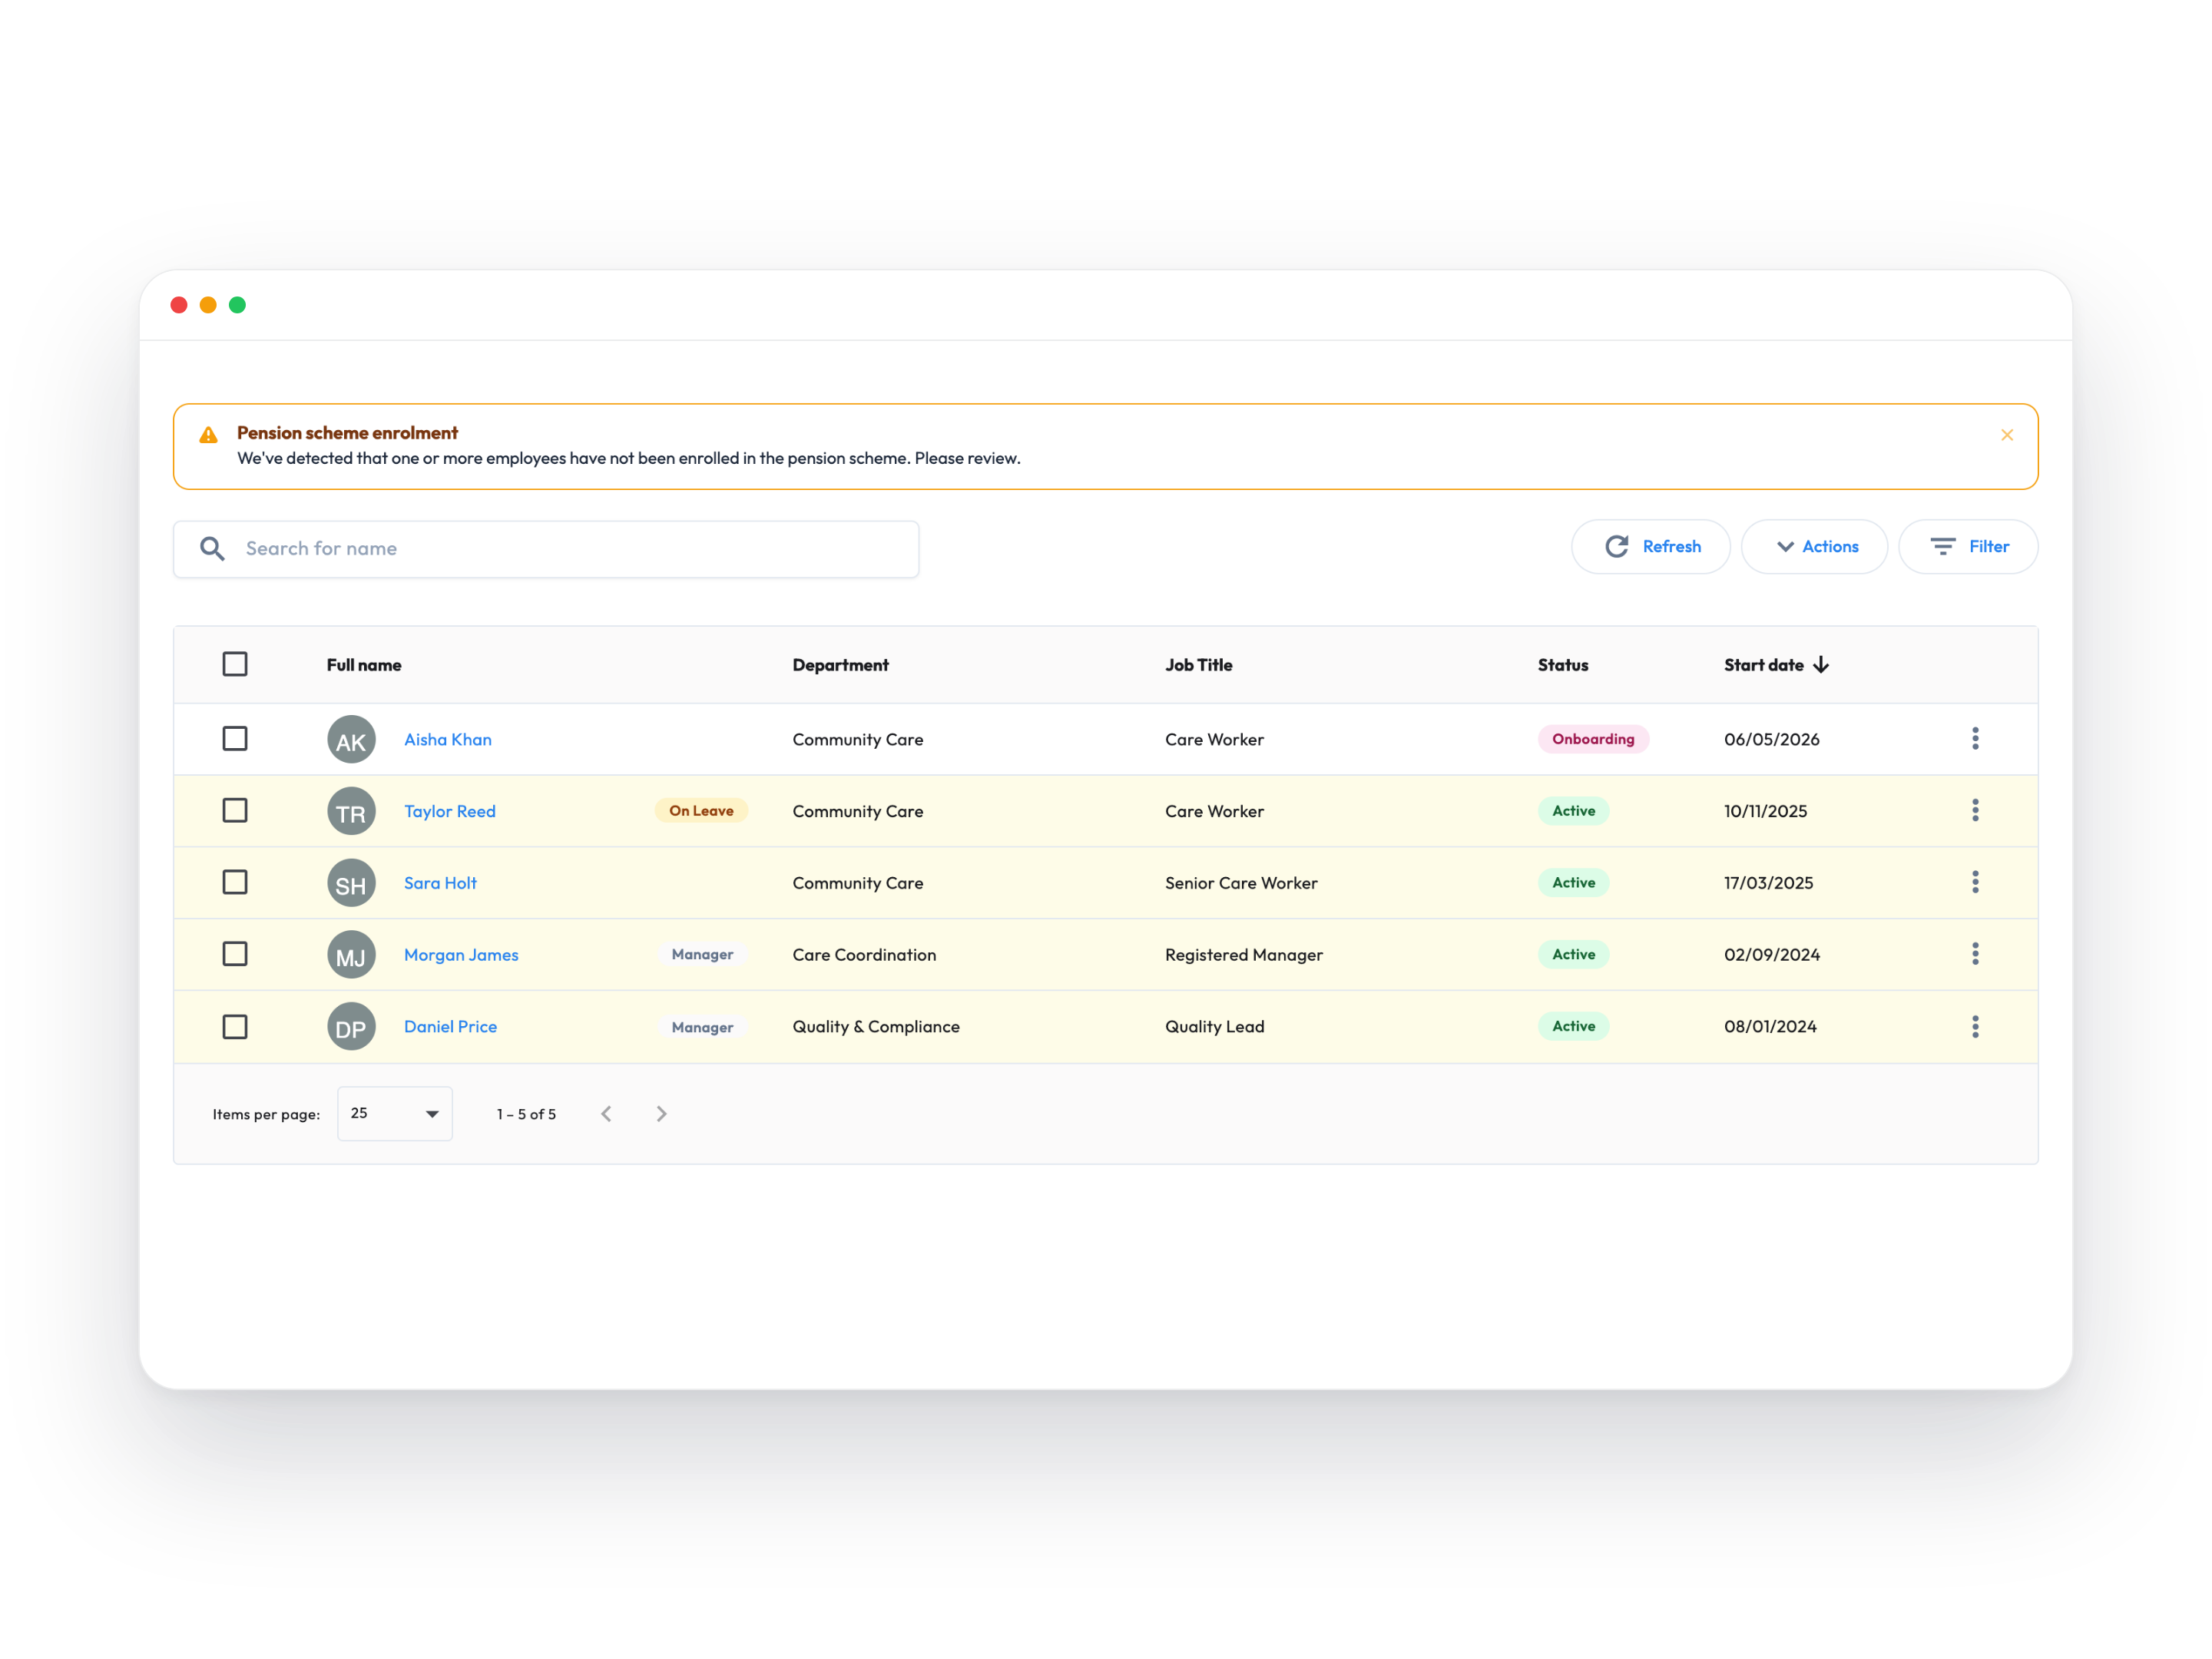Screen dimensions: 2212x1659
Task: Click the MJ avatar icon
Action: (352, 955)
